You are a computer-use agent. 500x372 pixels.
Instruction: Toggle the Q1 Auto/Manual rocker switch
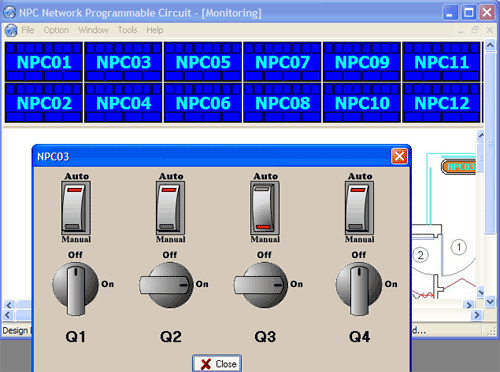click(76, 208)
